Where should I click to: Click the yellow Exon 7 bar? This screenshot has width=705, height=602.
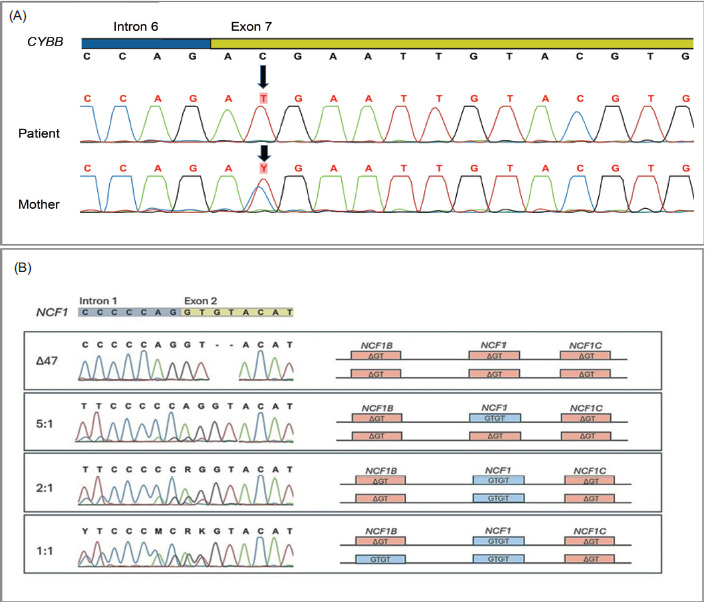tap(452, 43)
